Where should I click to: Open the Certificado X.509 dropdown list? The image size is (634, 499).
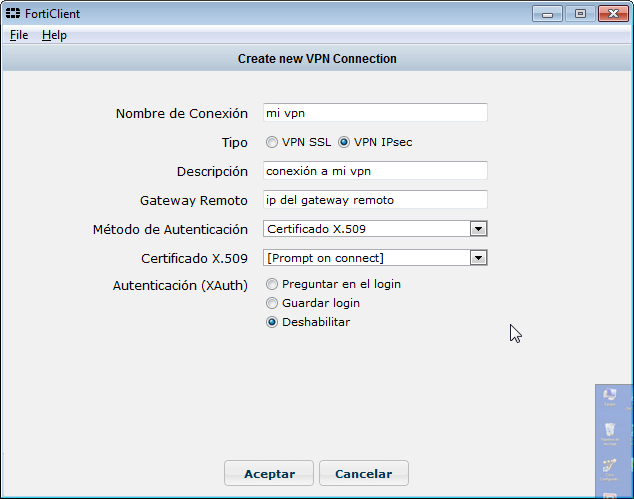(478, 258)
